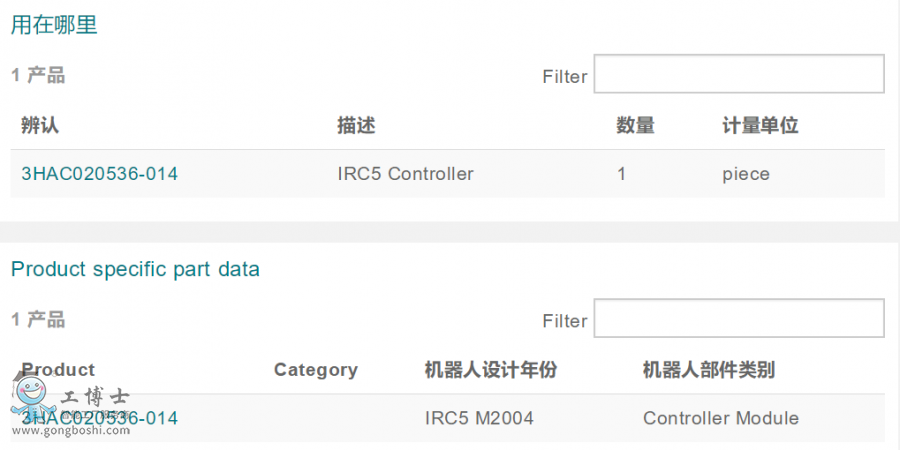Screen dimensions: 900x450
Task: Sort by 机器人部件类别 column header
Action: (x=708, y=370)
